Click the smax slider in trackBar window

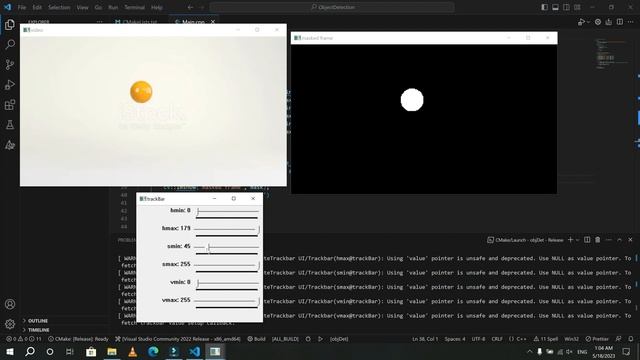point(227,265)
